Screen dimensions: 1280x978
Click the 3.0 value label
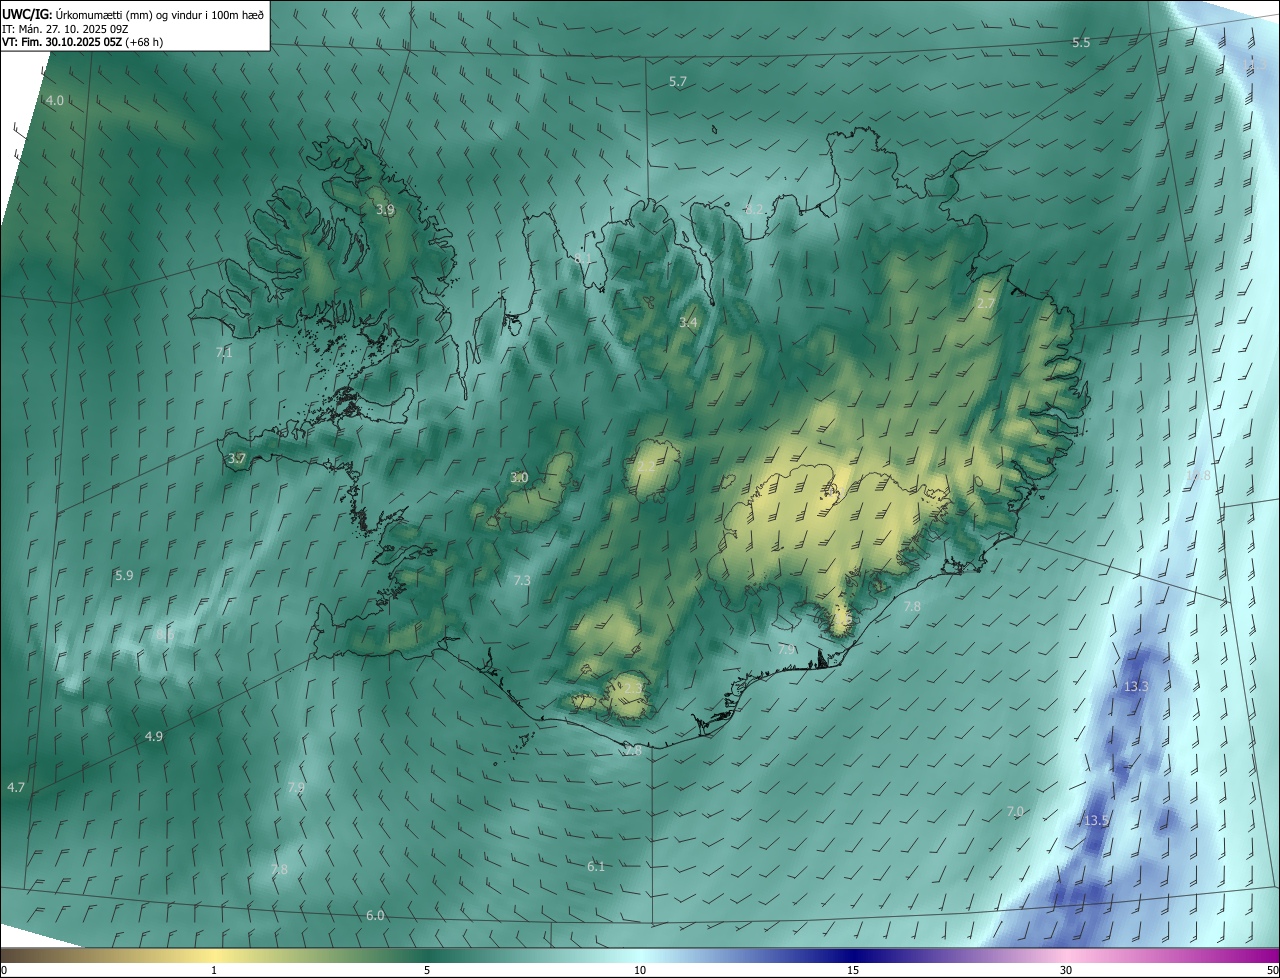tap(519, 478)
